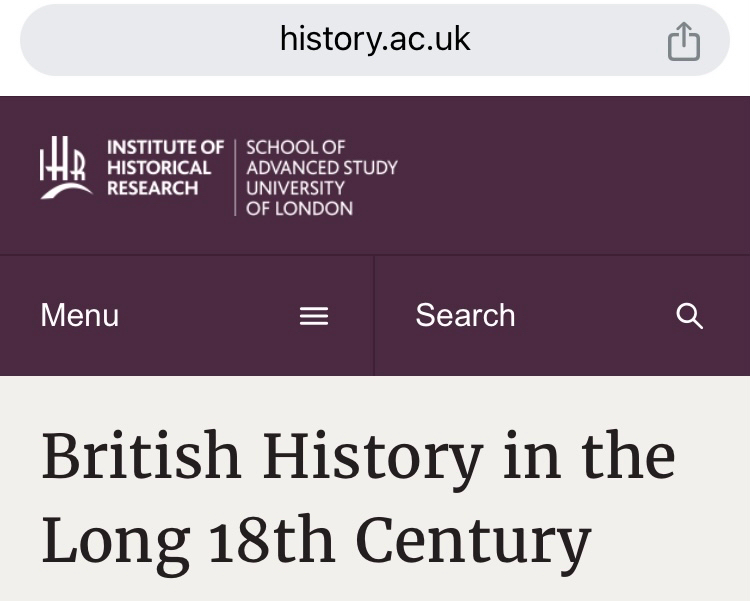This screenshot has width=750, height=601.
Task: Click the word HISTORICAL in the logo
Action: 159,168
